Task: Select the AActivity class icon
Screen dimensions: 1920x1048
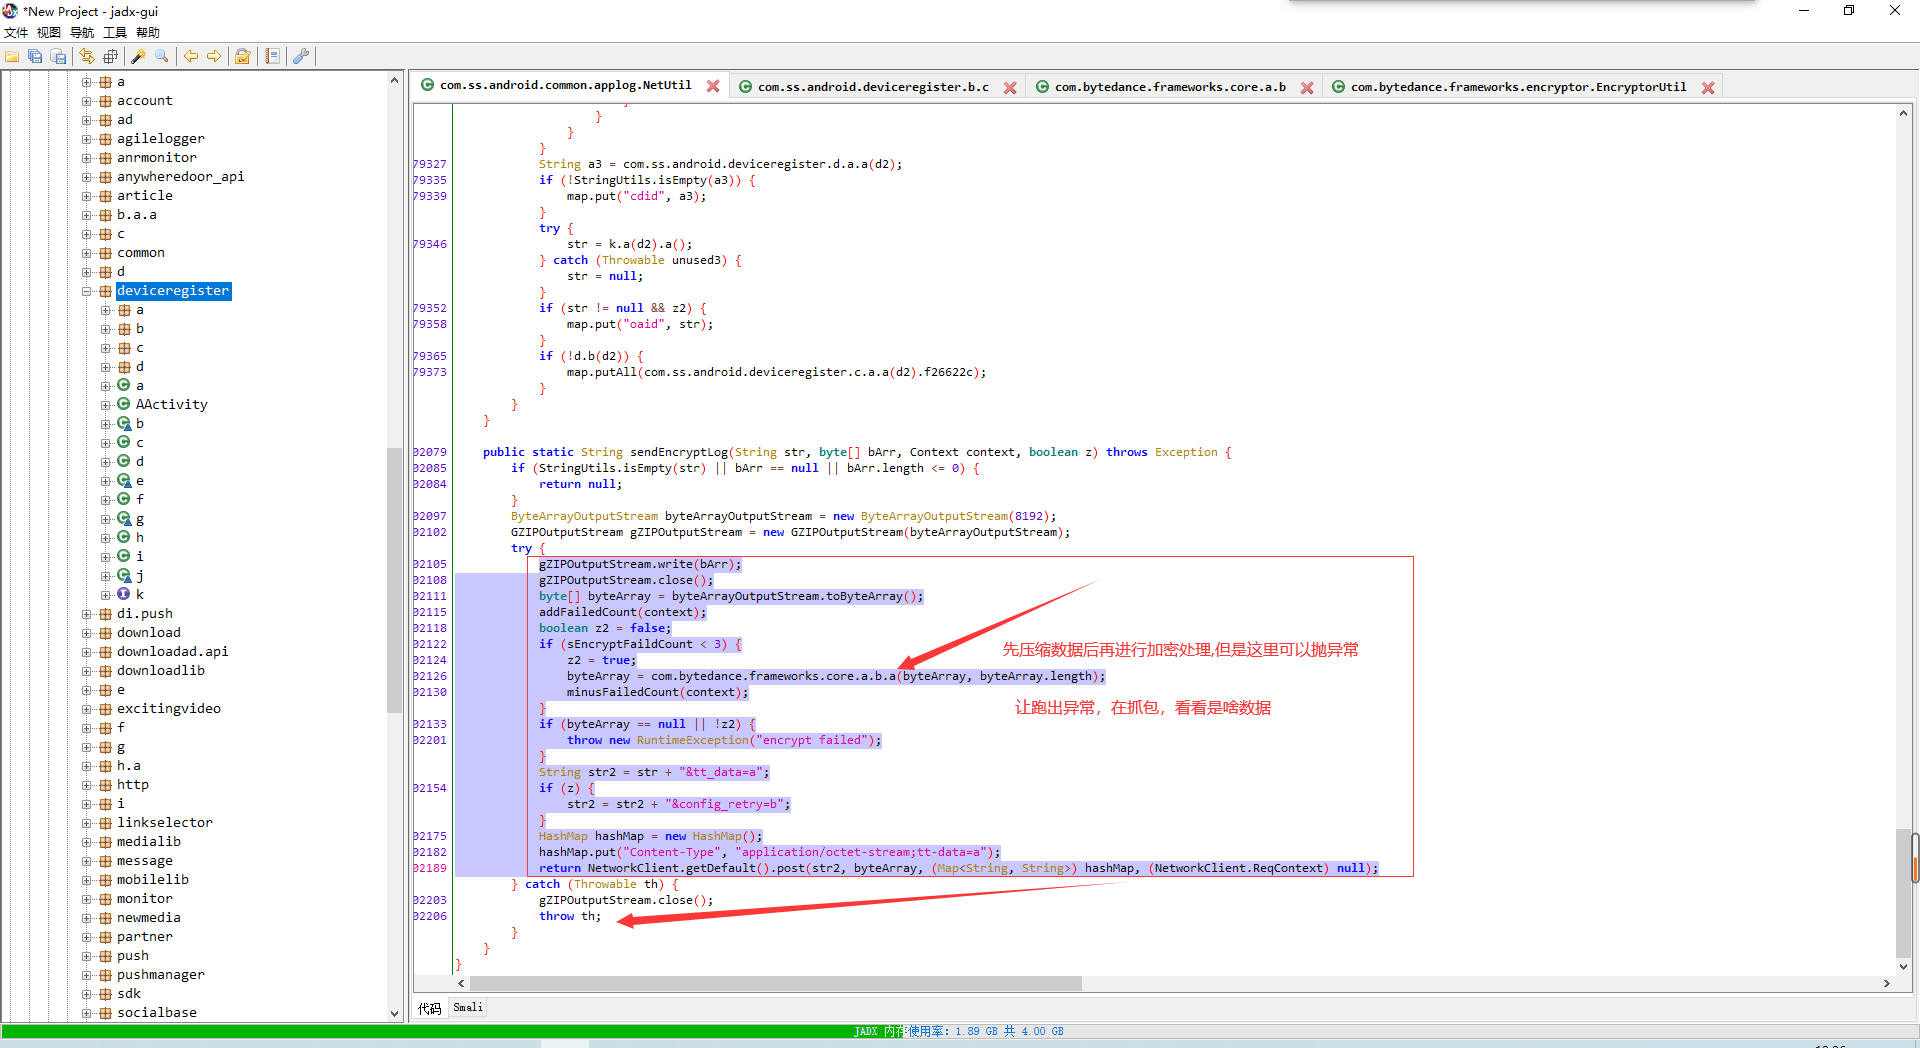Action: [124, 404]
